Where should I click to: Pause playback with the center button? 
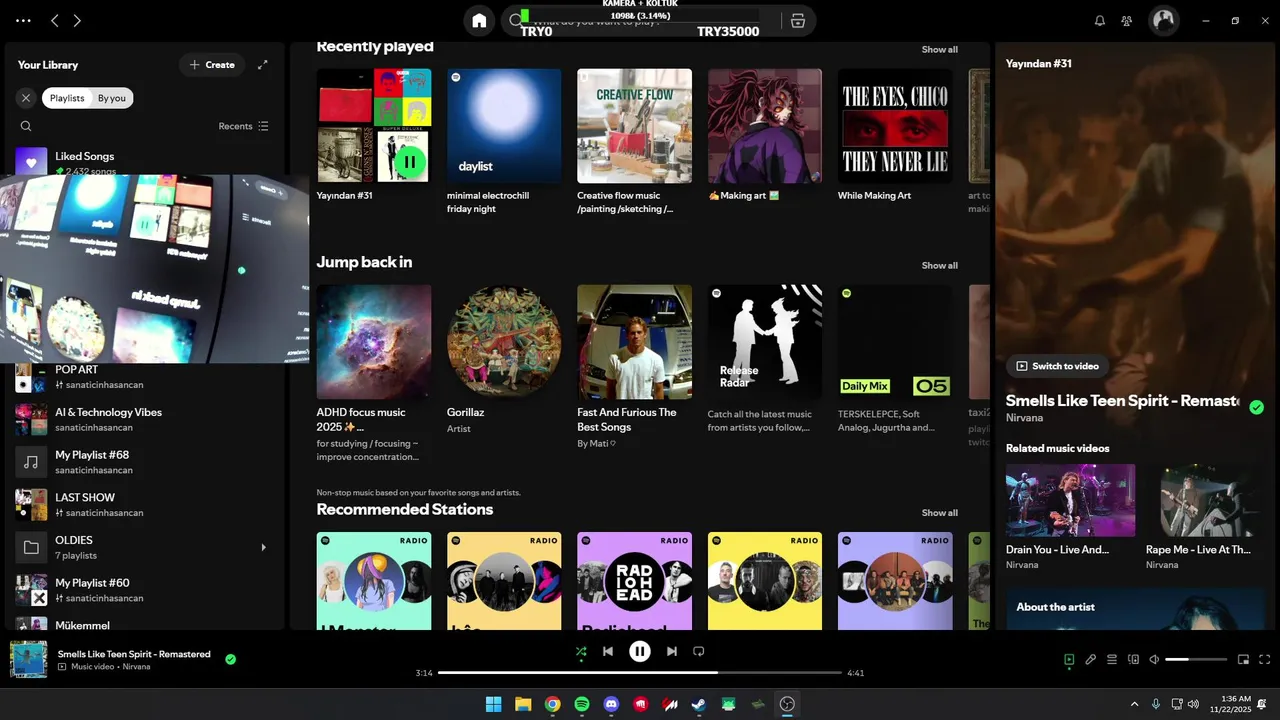(x=640, y=651)
